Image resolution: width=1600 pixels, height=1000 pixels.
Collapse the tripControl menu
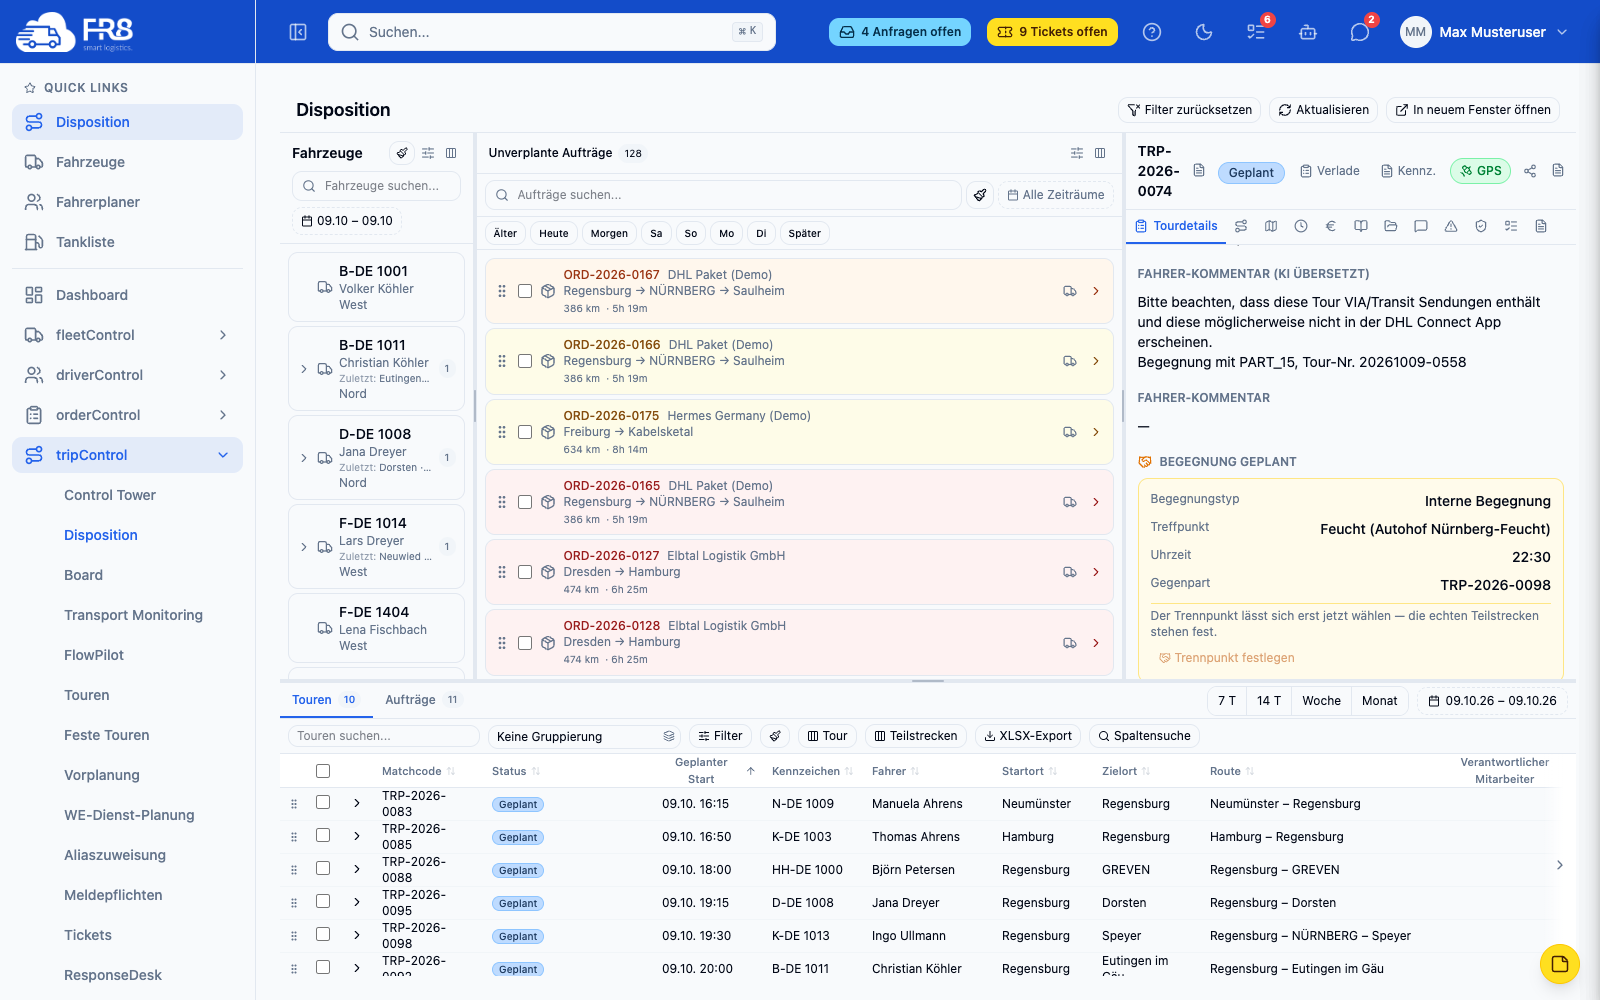(127, 455)
